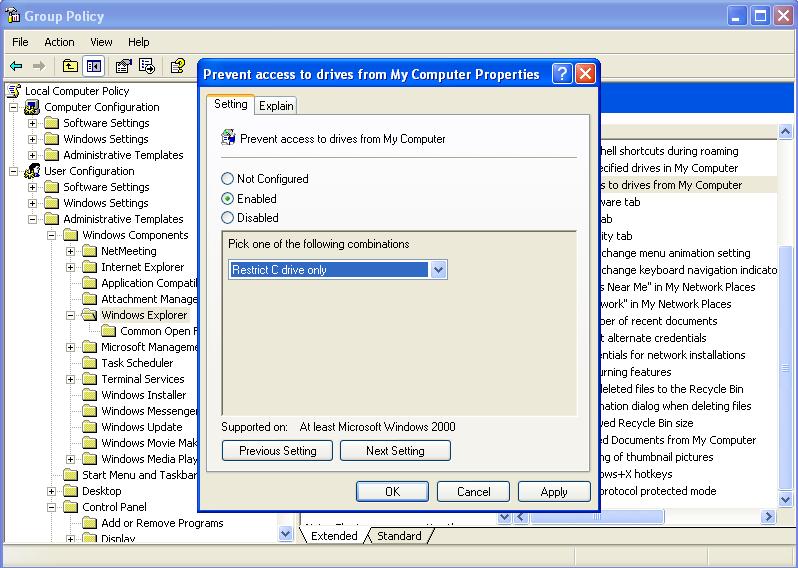Viewport: 798px width, 568px height.
Task: Collapse the Computer Configuration node
Action: 14,107
